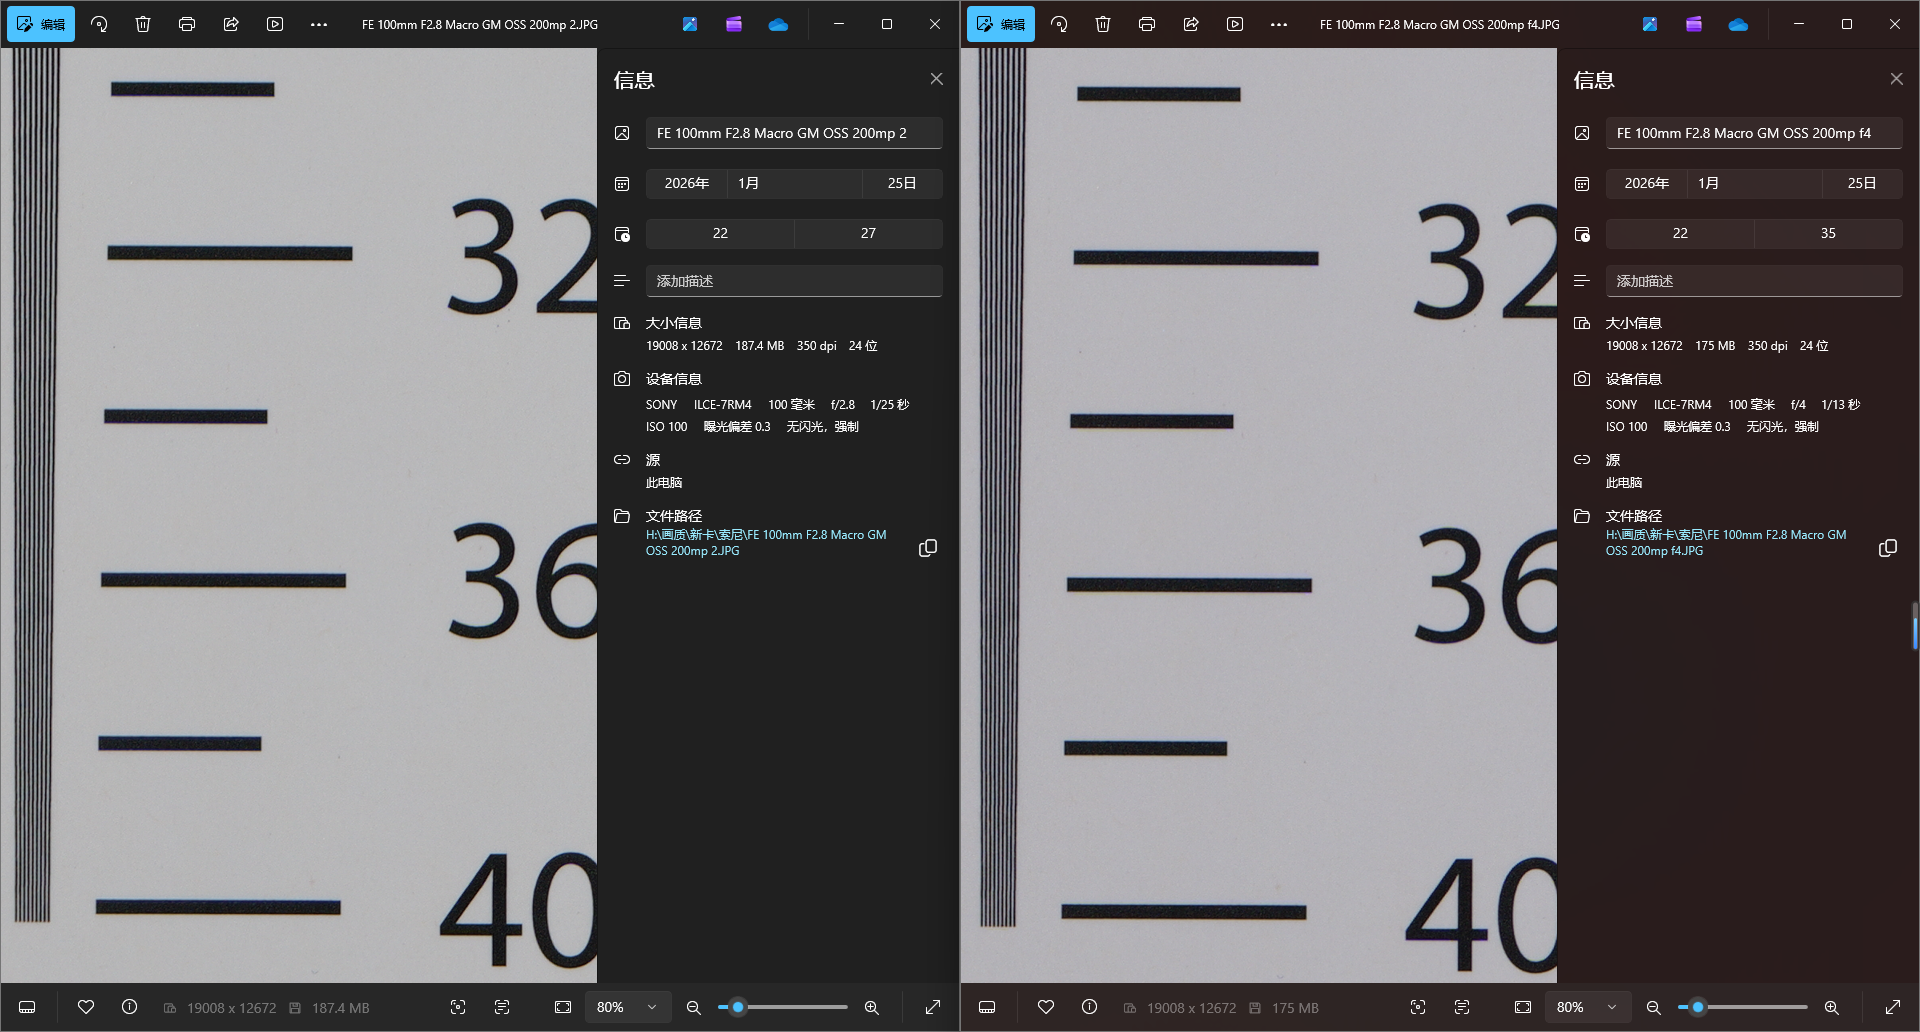Open the three-dot menu for 200mp 2.JPG
The height and width of the screenshot is (1032, 1920).
pyautogui.click(x=319, y=24)
